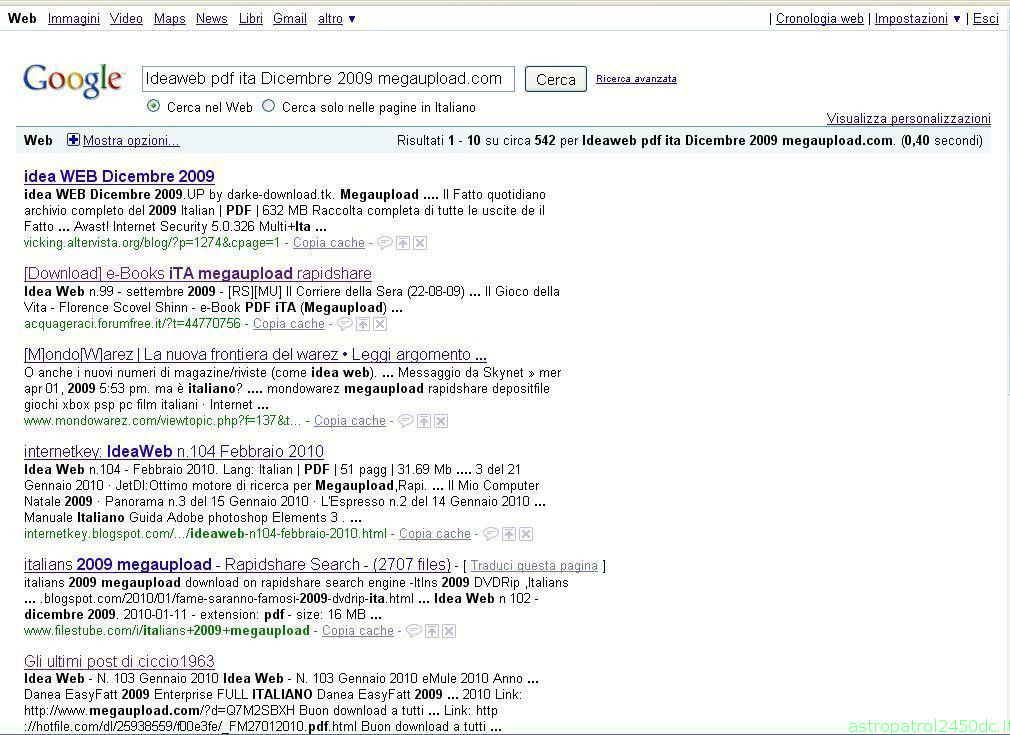Image resolution: width=1010 pixels, height=735 pixels.
Task: Click inside the Google search query field
Action: tap(328, 79)
